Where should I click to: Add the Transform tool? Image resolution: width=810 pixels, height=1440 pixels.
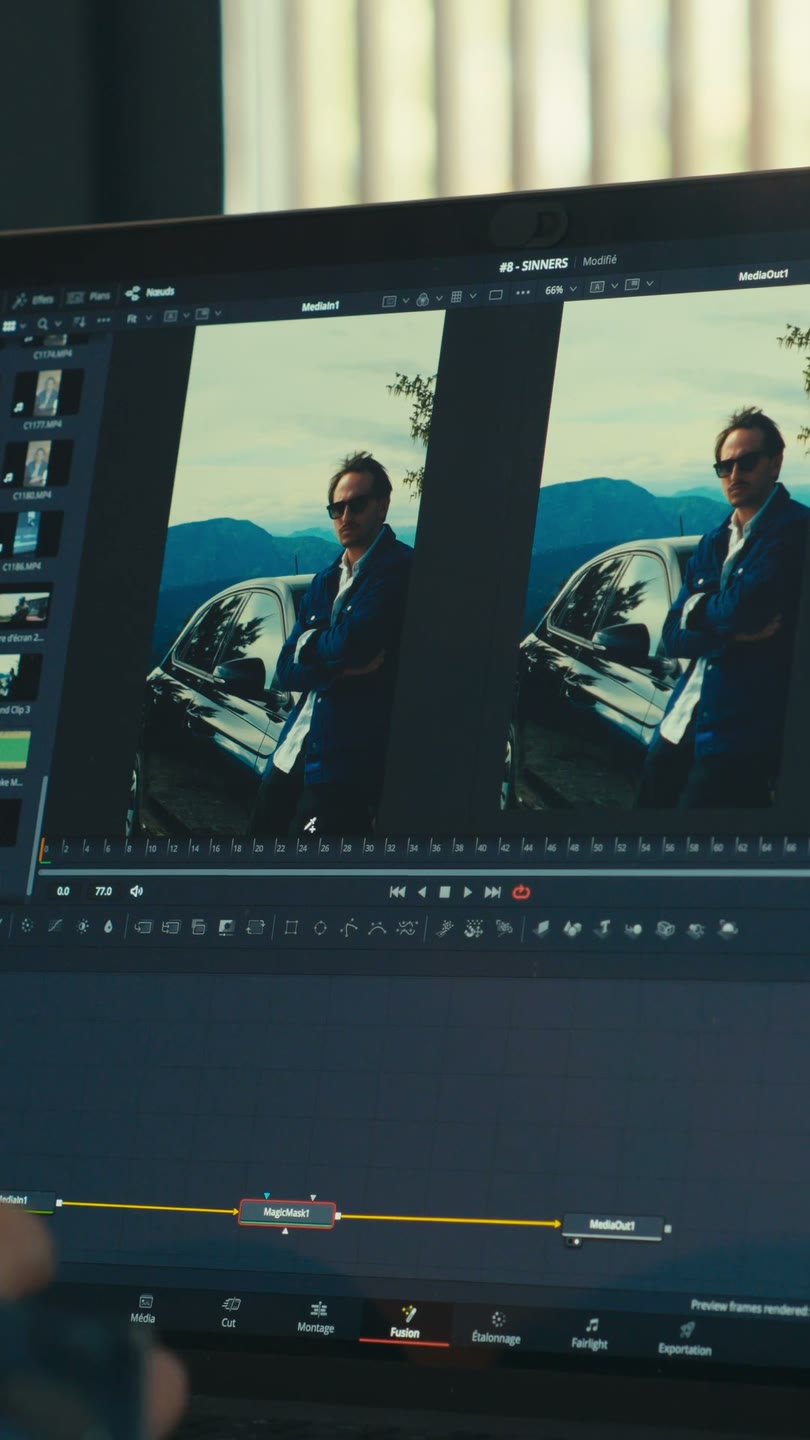(x=255, y=927)
